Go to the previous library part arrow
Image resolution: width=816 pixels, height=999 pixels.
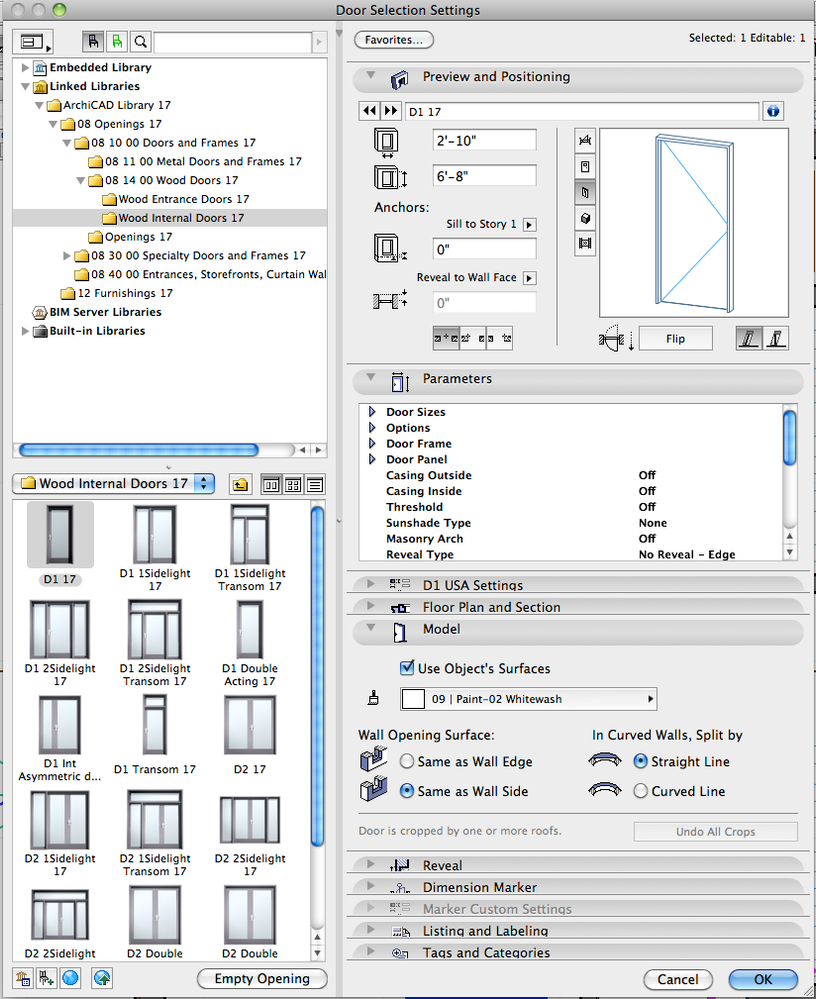(369, 111)
